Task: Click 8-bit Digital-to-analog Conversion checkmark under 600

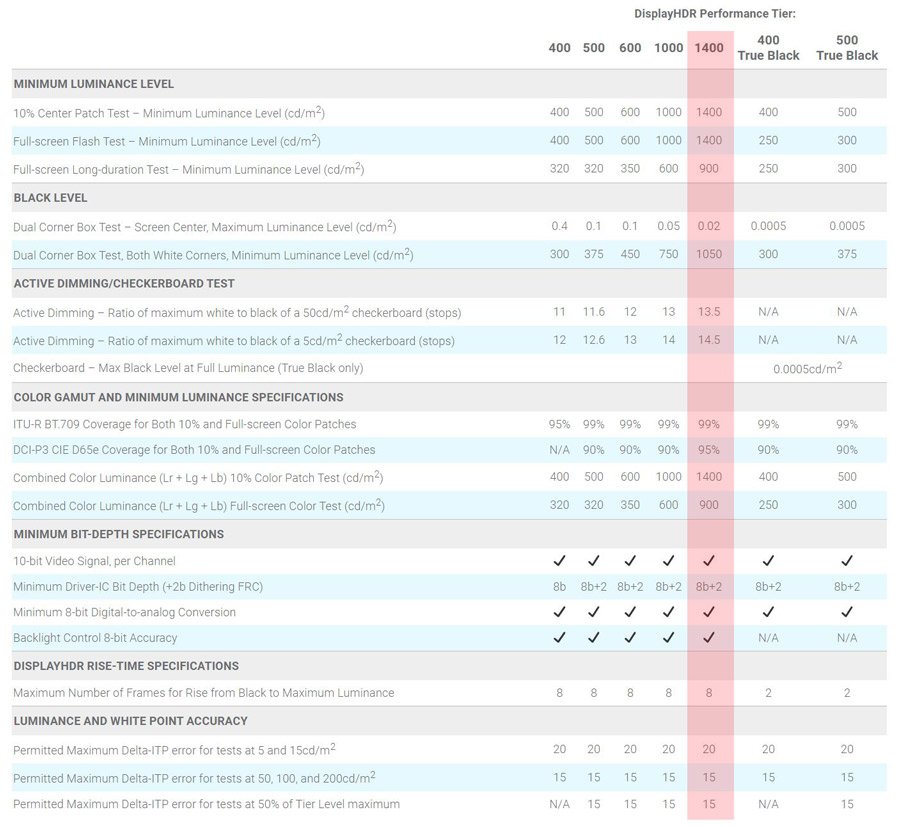Action: tap(630, 612)
